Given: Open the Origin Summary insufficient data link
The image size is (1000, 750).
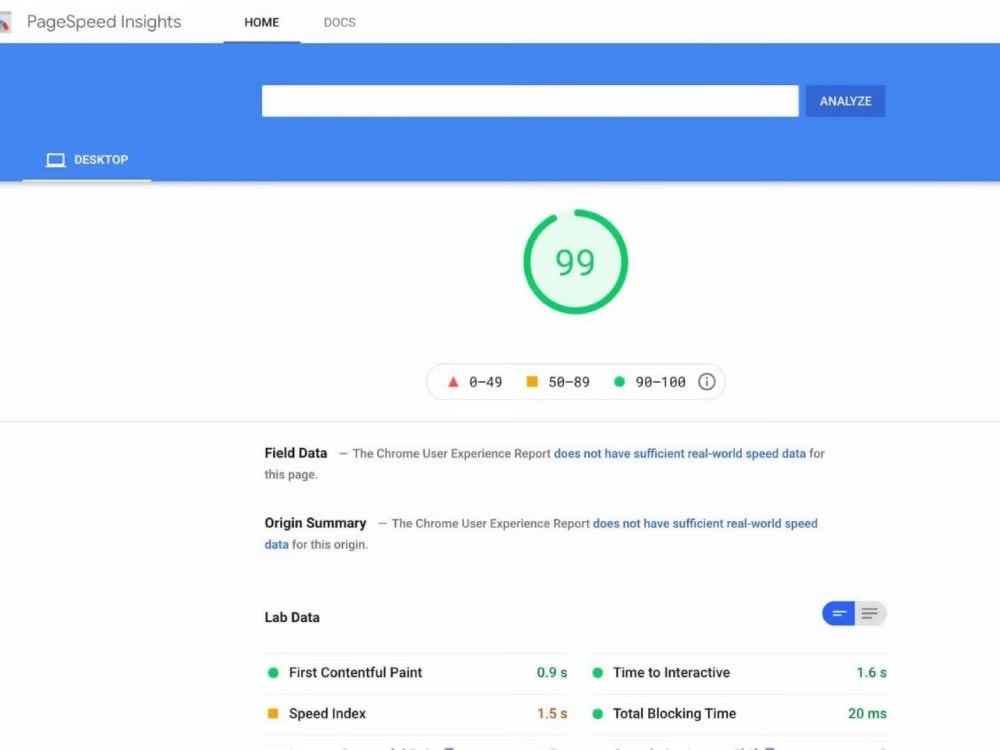Looking at the screenshot, I should click(706, 523).
